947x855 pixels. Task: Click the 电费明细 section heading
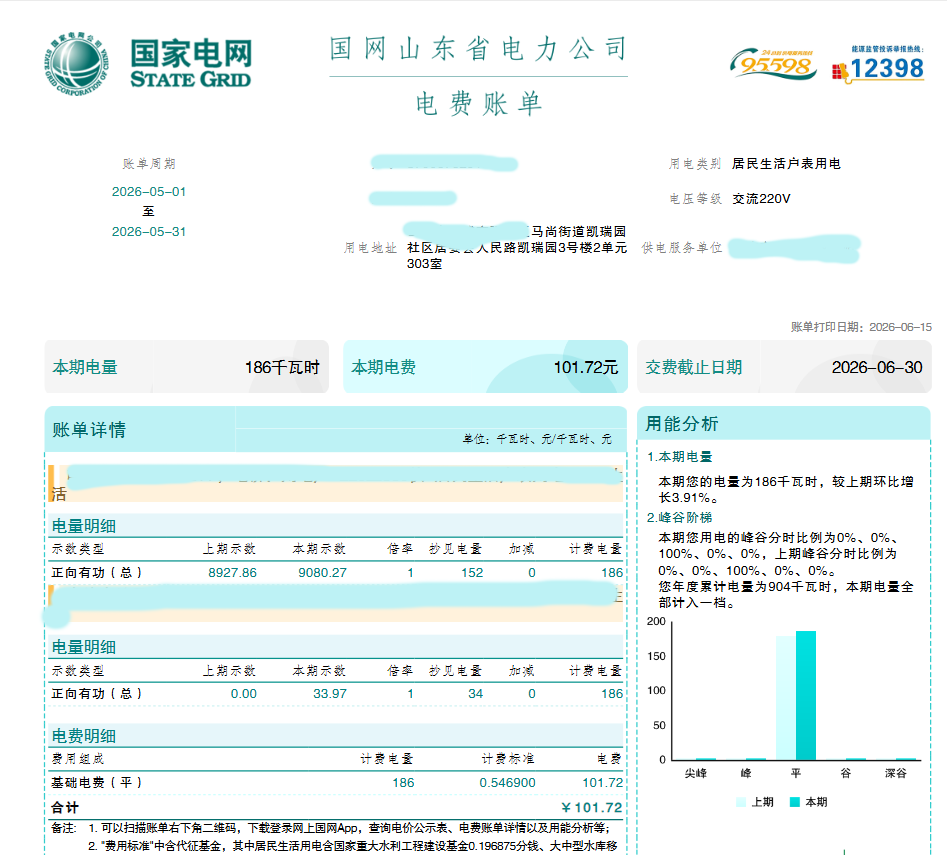(83, 736)
